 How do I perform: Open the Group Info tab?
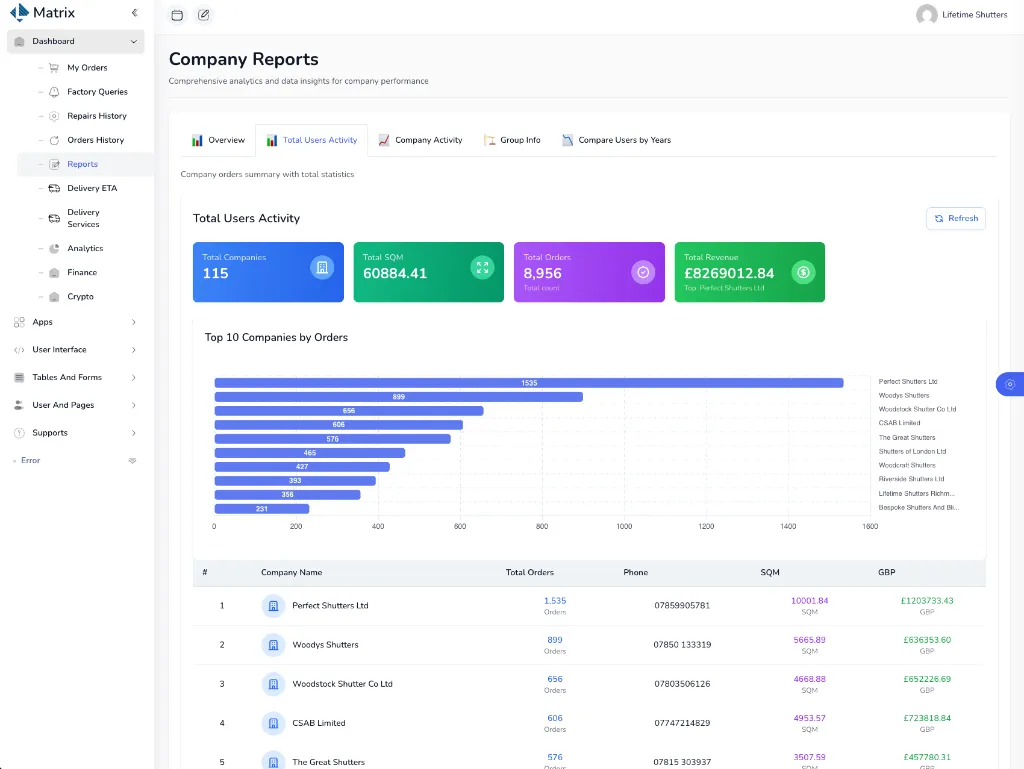click(512, 140)
